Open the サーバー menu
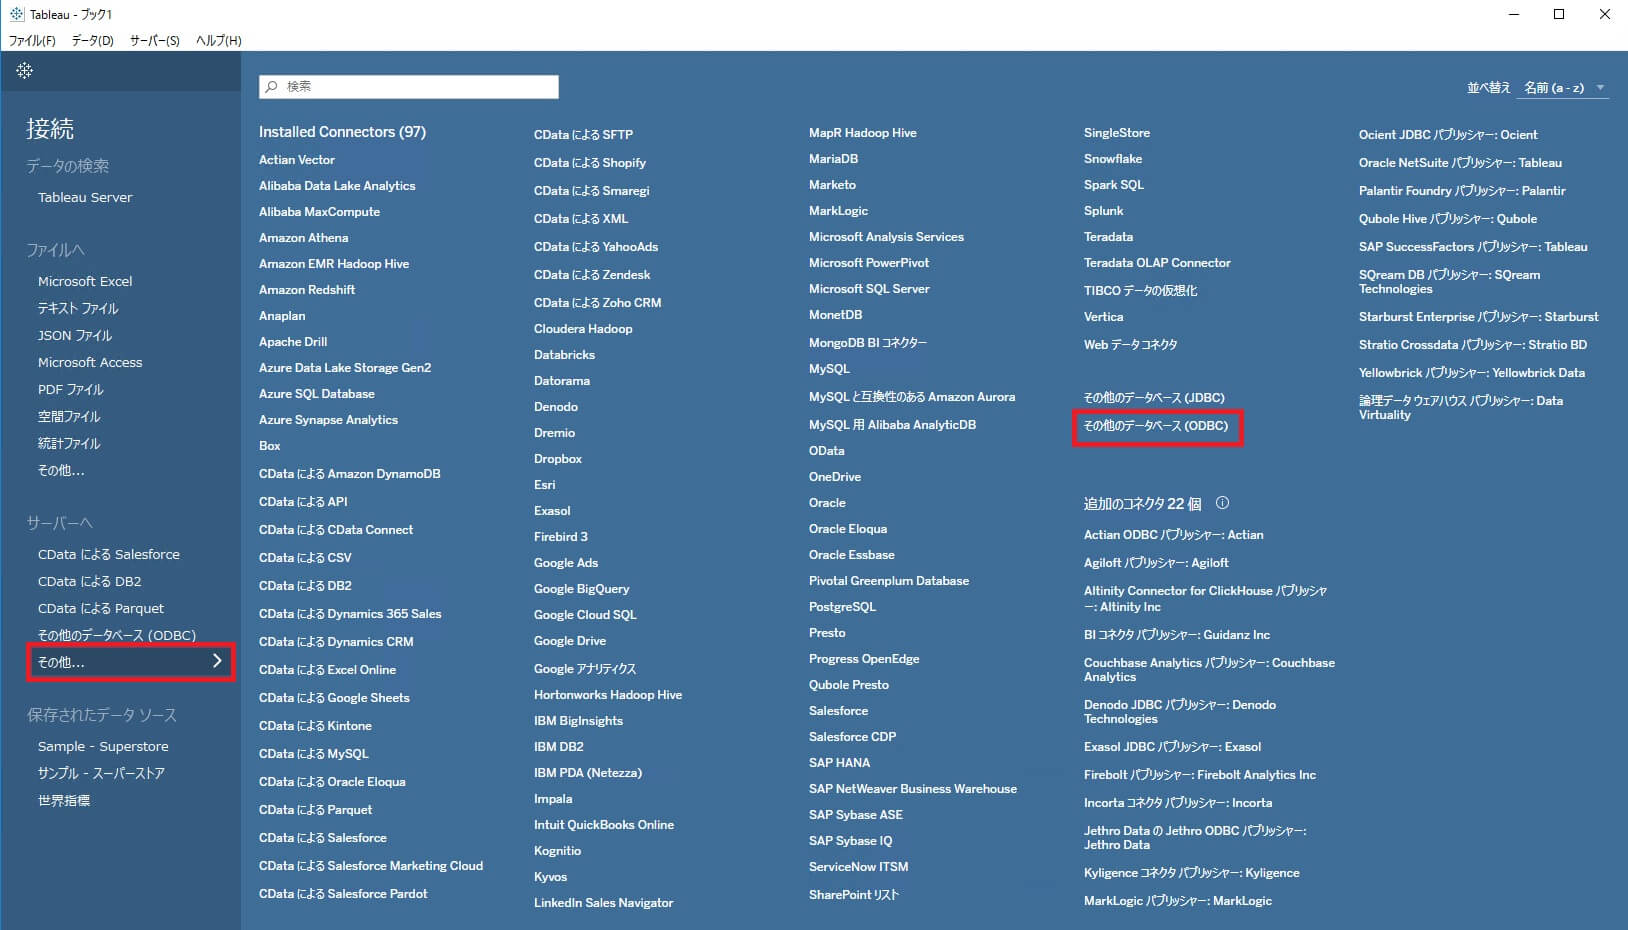Image resolution: width=1628 pixels, height=930 pixels. click(x=153, y=41)
